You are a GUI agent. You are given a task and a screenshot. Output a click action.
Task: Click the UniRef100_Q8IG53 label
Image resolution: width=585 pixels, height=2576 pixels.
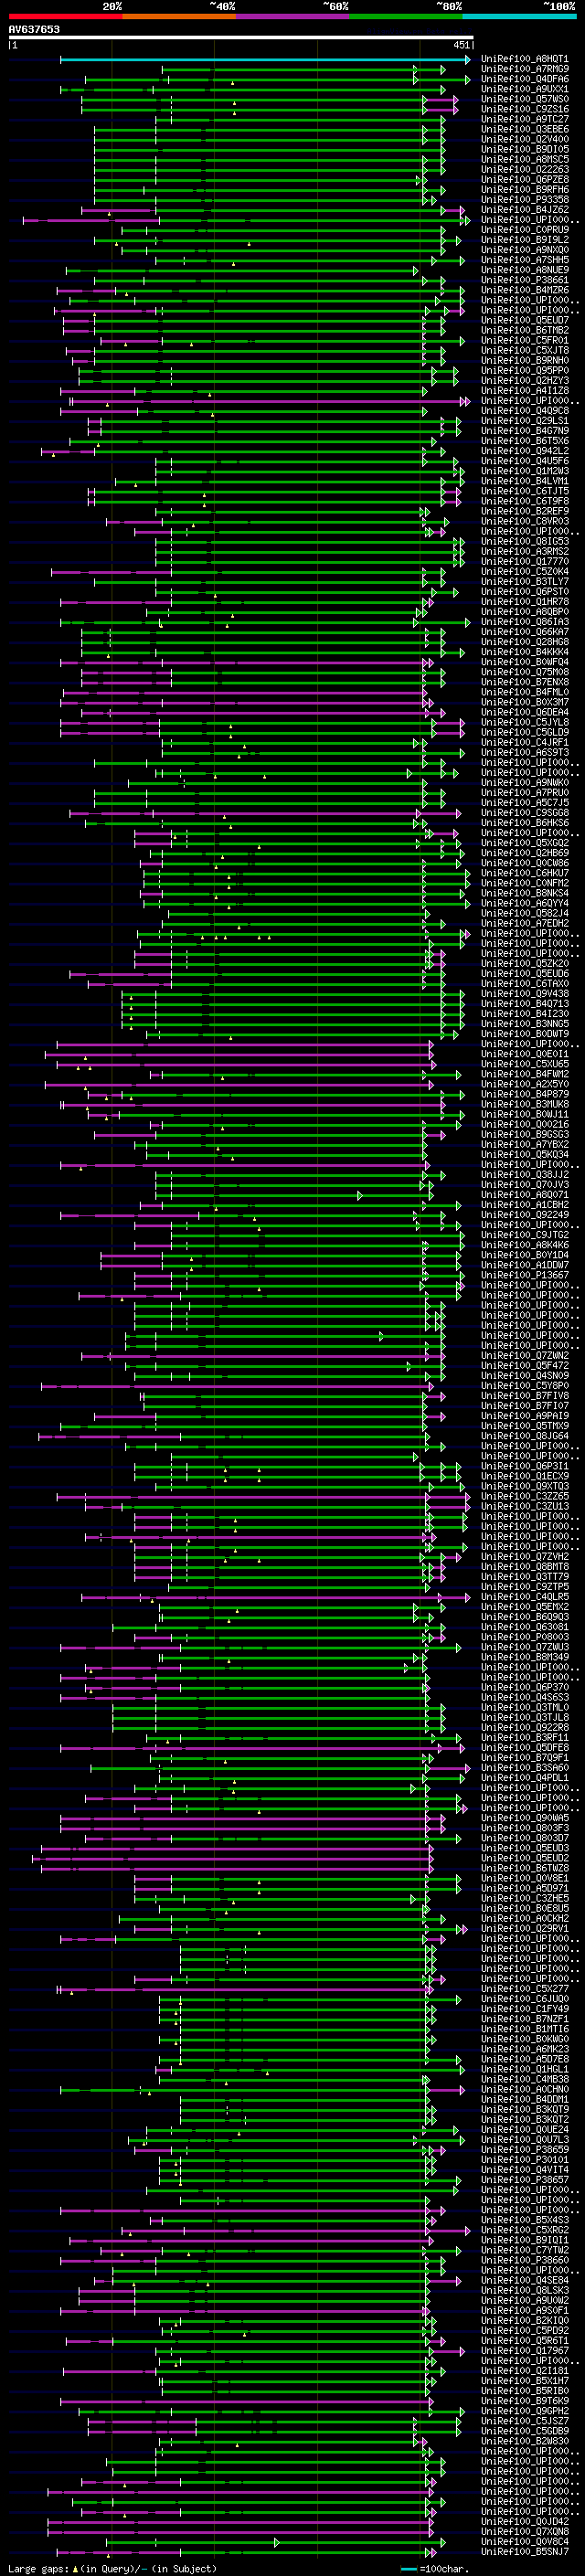(x=525, y=541)
